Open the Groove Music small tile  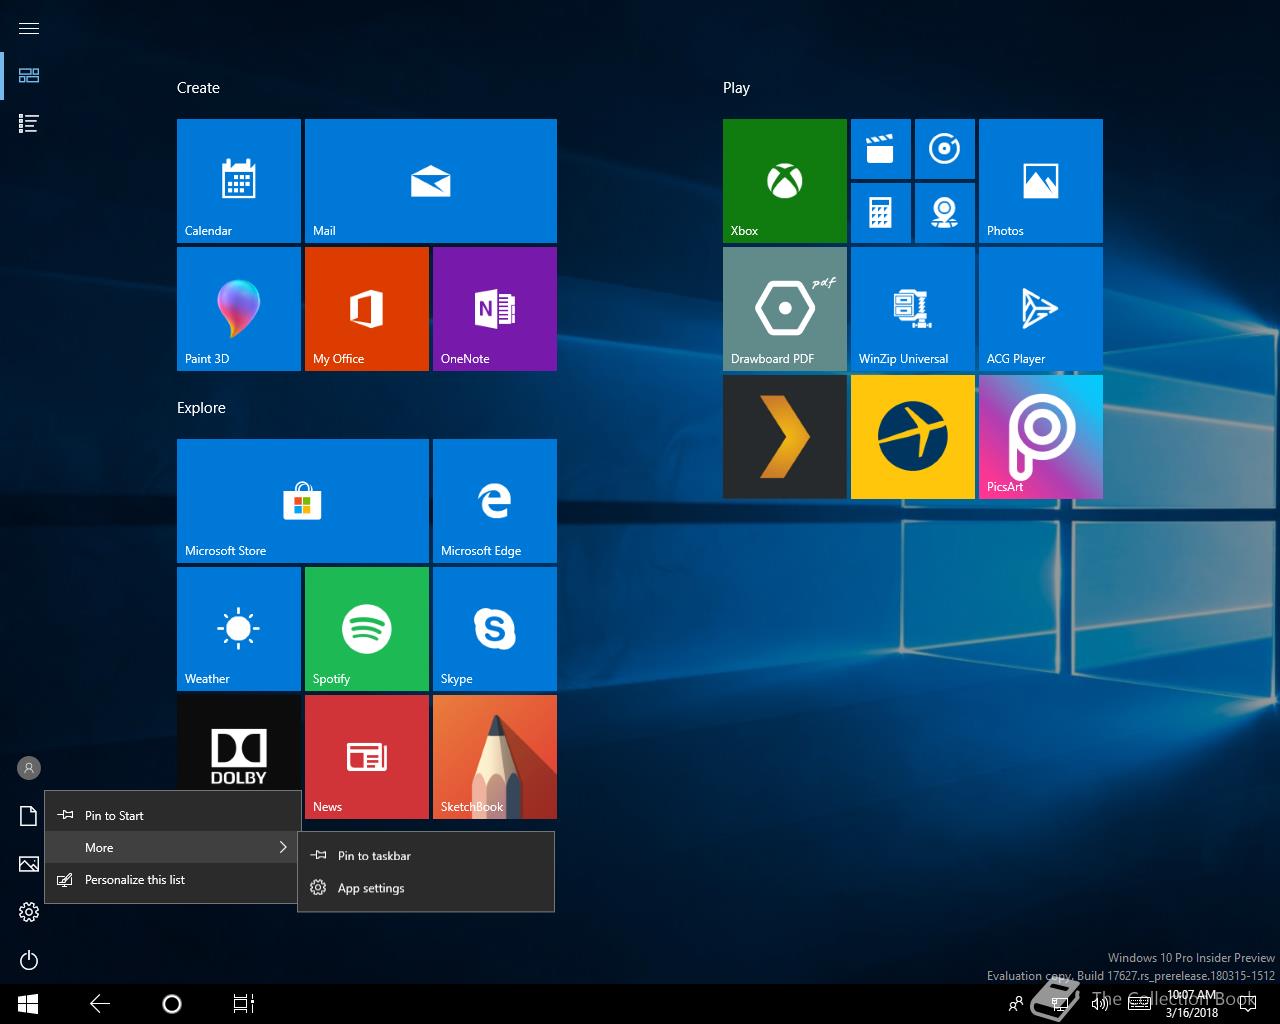point(945,149)
